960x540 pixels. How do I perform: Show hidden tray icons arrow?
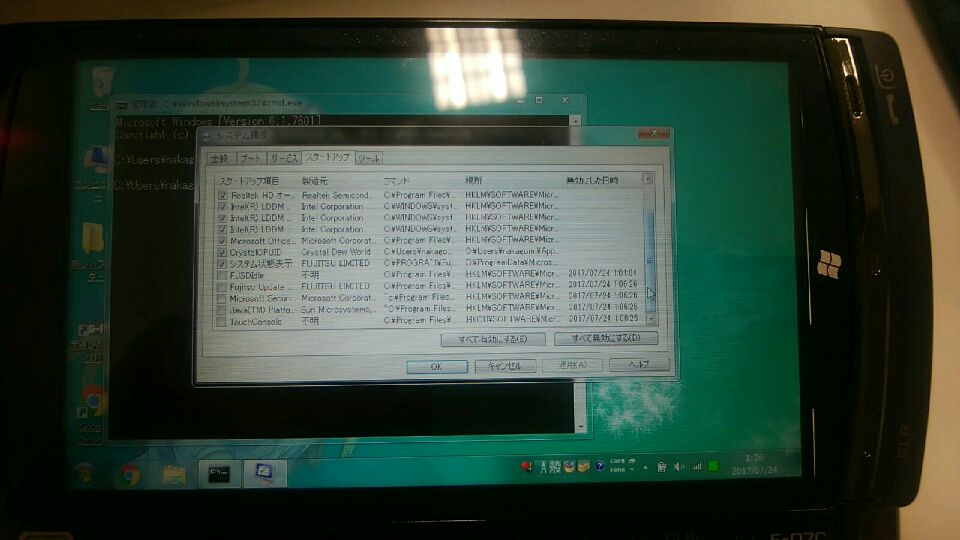(645, 468)
